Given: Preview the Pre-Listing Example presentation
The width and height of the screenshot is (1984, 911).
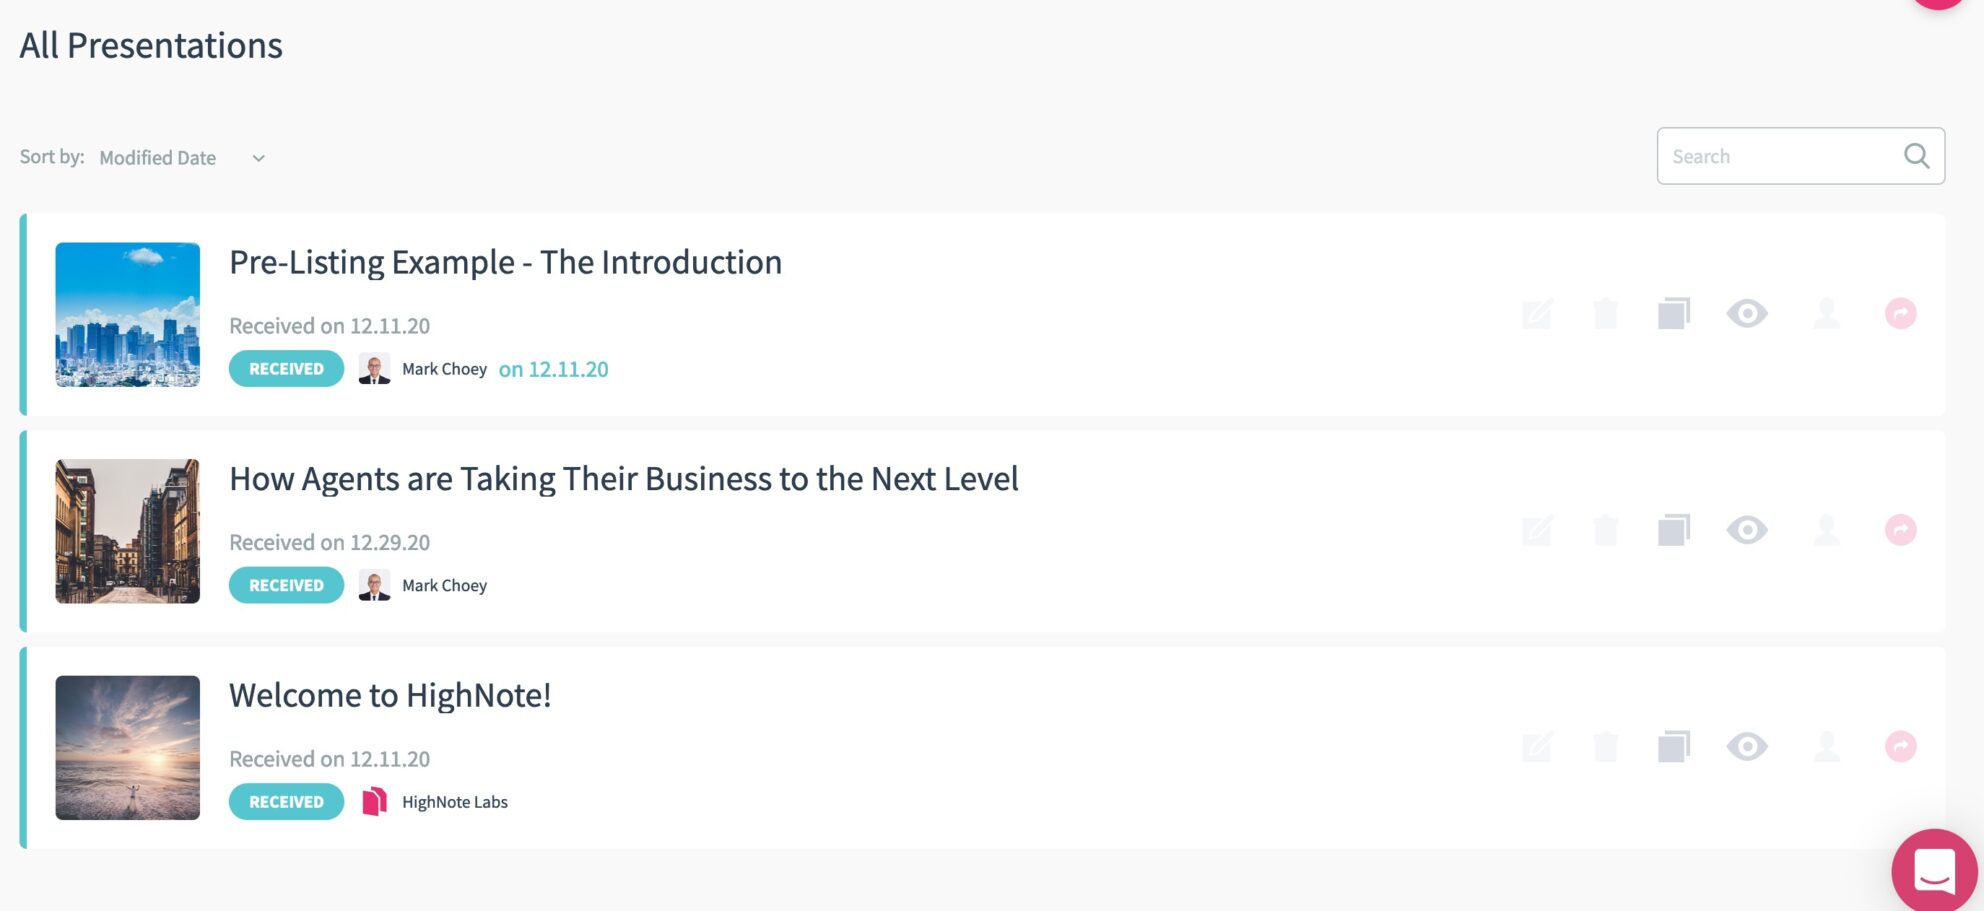Looking at the screenshot, I should tap(1746, 313).
